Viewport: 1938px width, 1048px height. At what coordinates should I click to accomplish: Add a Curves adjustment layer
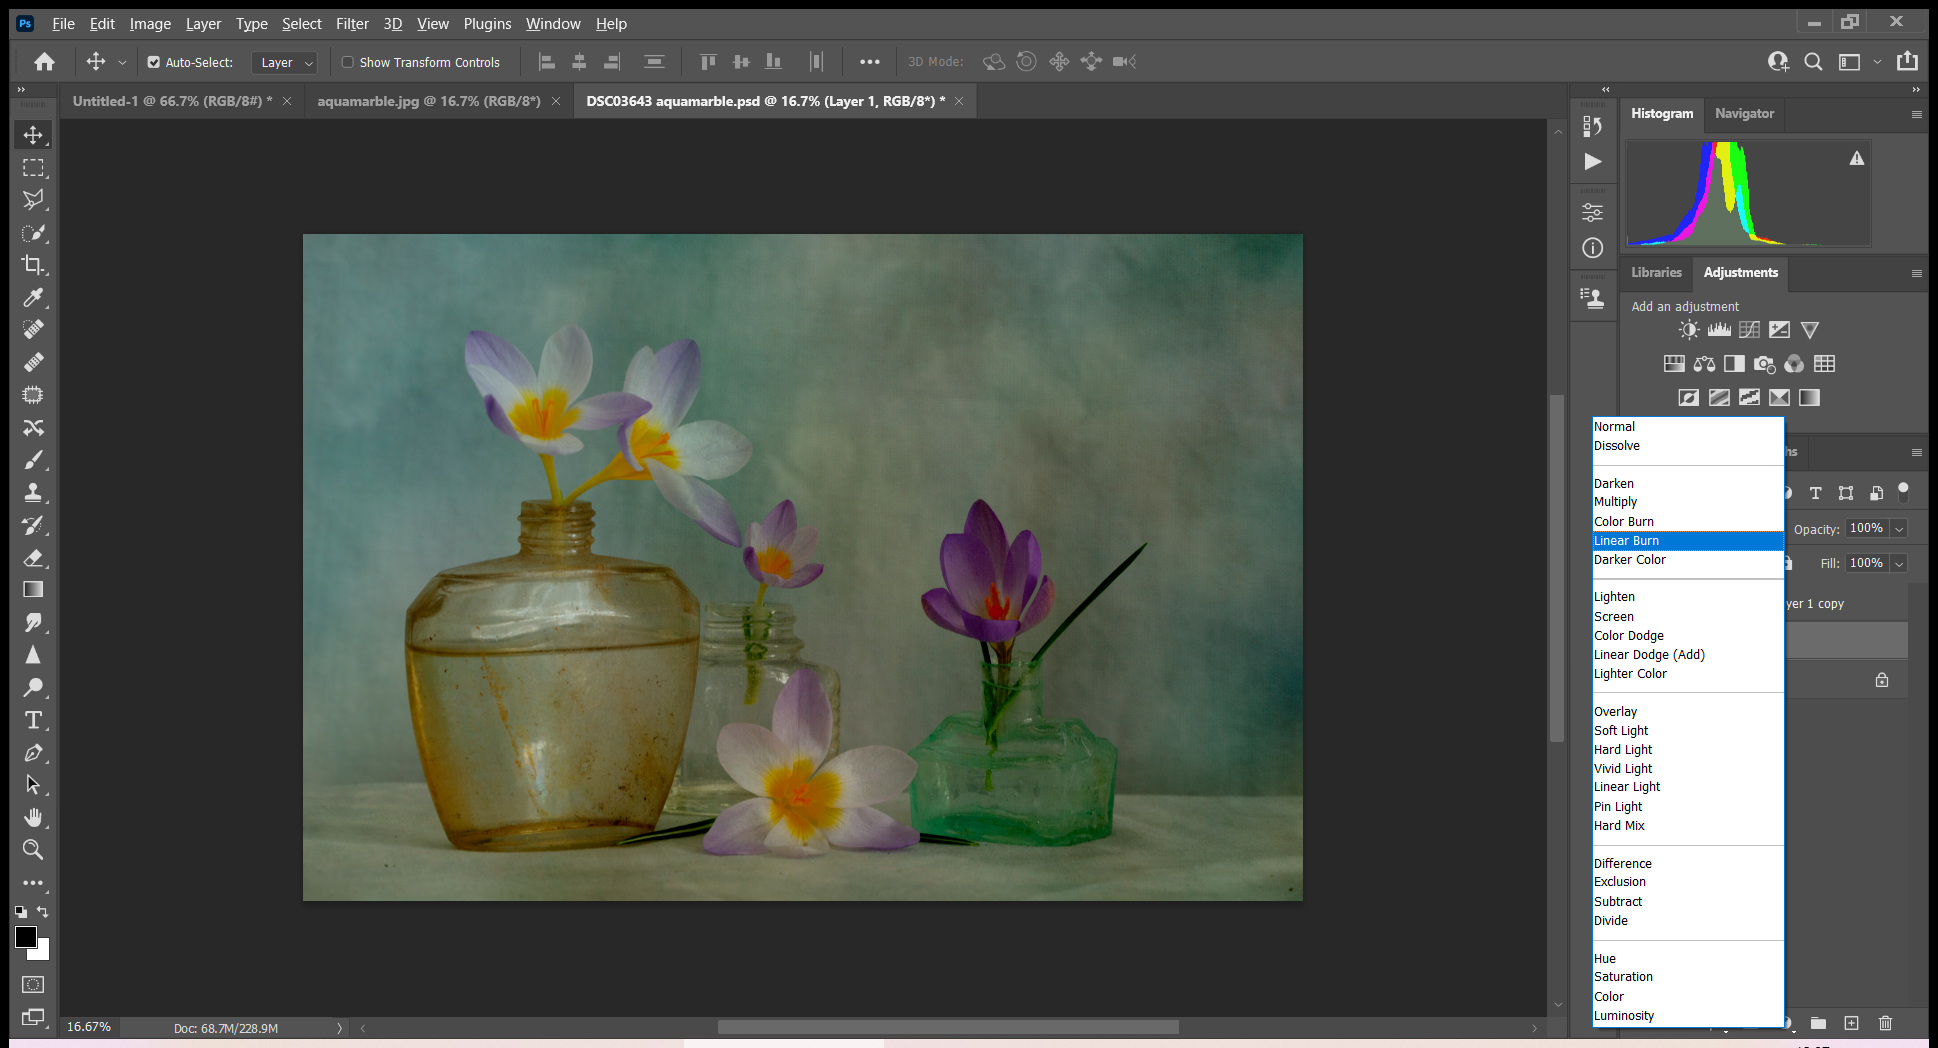click(1749, 329)
